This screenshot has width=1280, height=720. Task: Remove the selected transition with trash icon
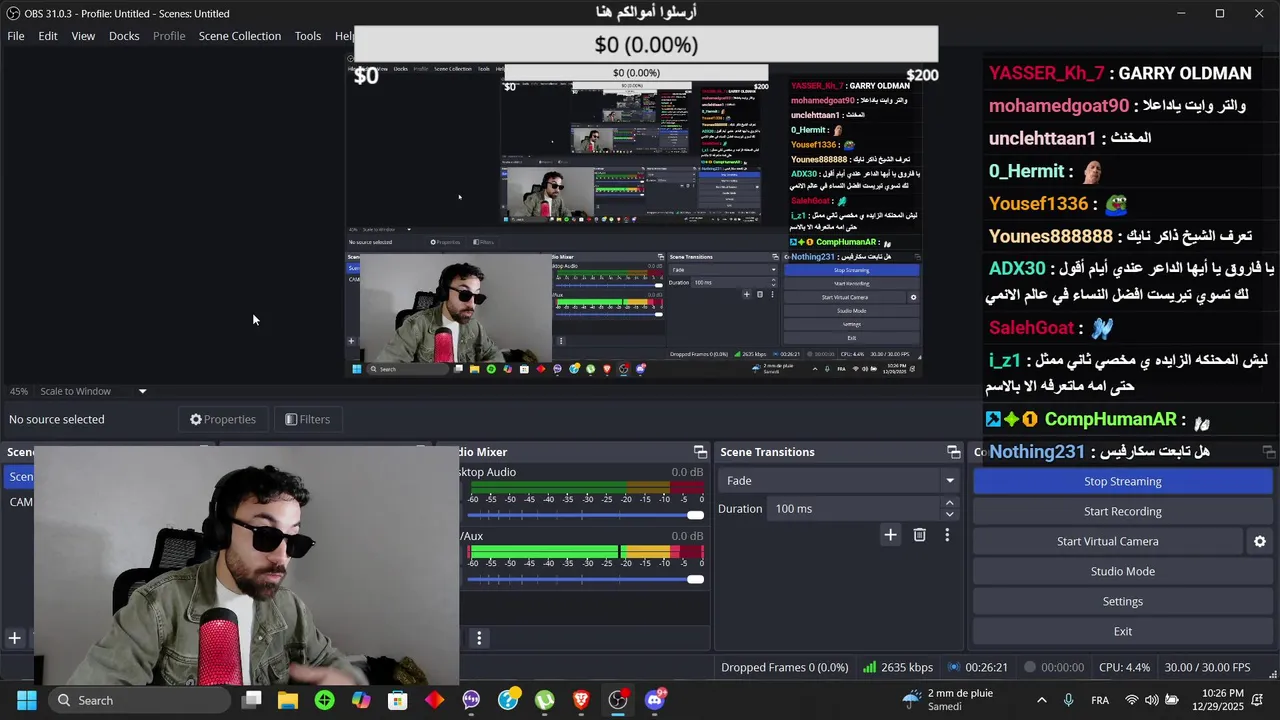pos(920,535)
